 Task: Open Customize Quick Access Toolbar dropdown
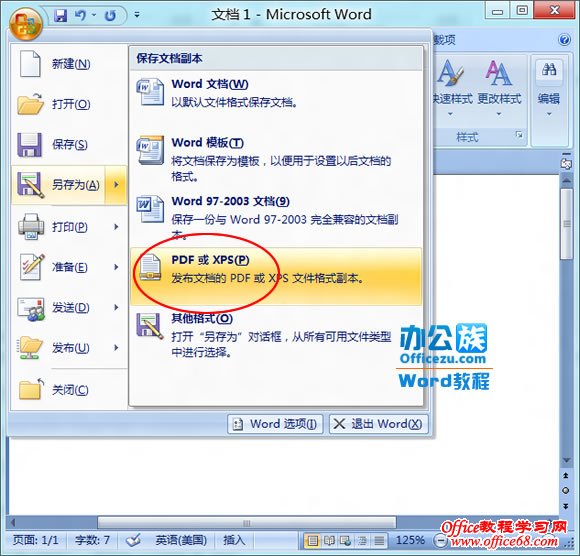137,15
